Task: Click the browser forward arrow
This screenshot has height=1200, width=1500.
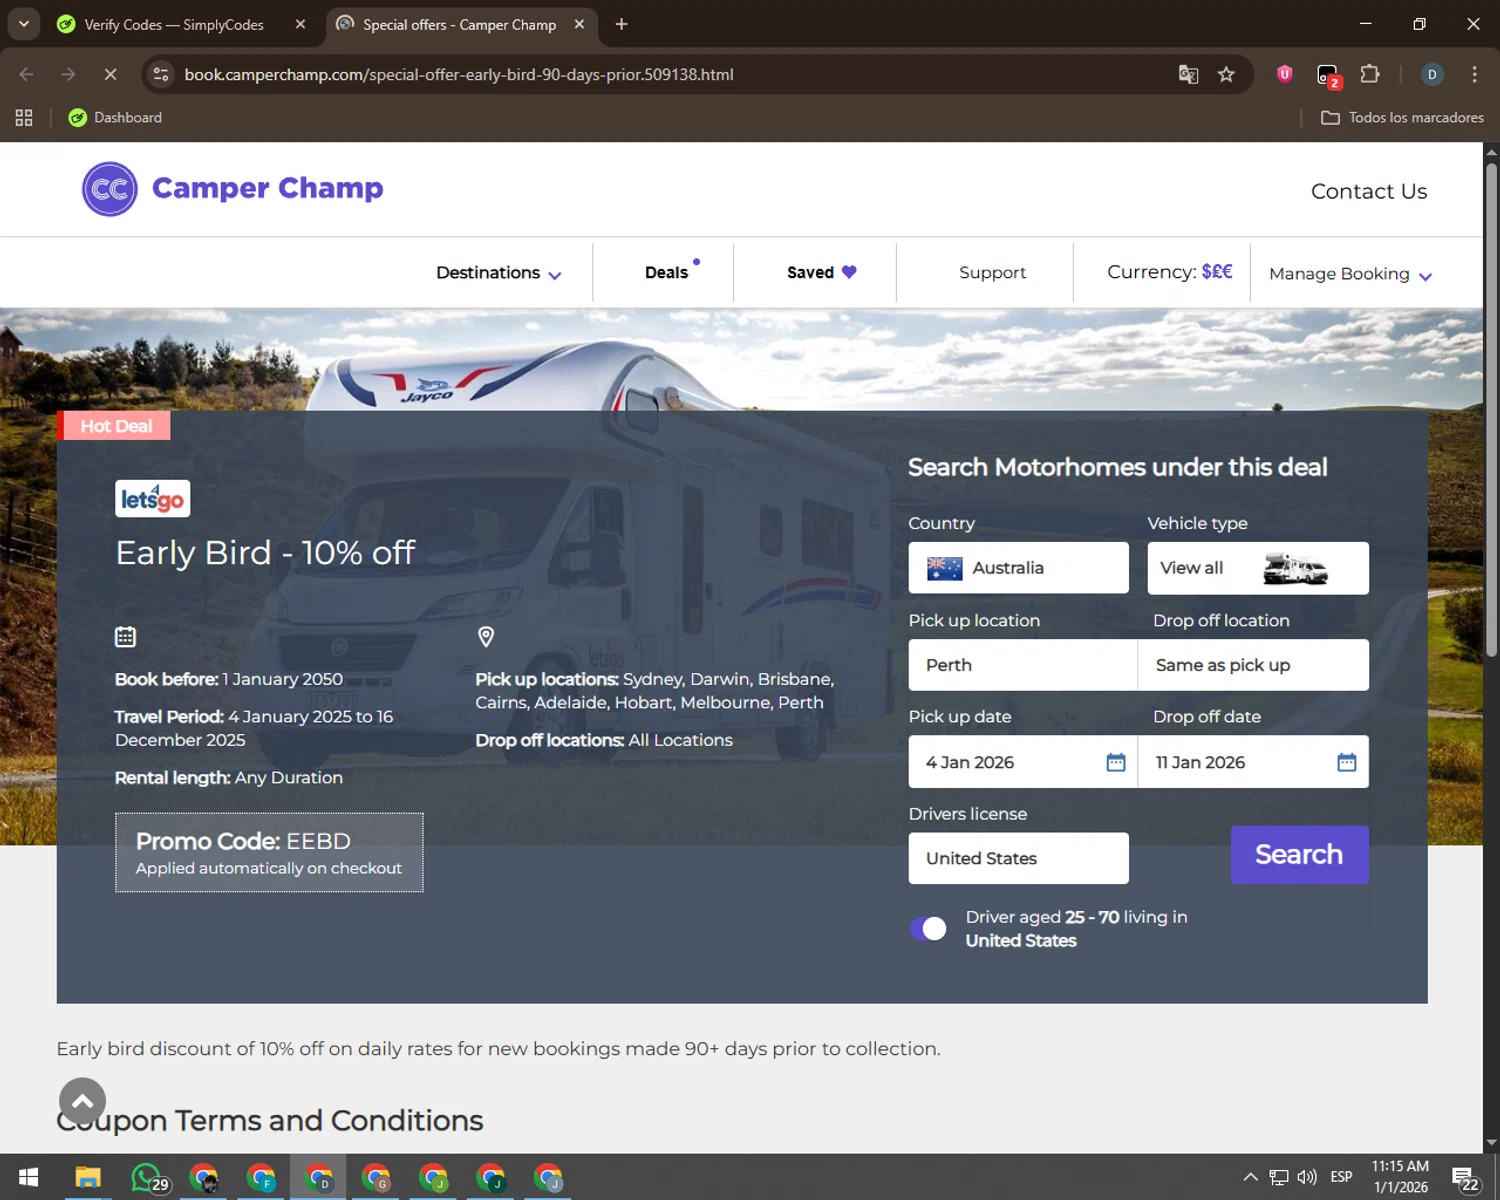Action: point(68,74)
